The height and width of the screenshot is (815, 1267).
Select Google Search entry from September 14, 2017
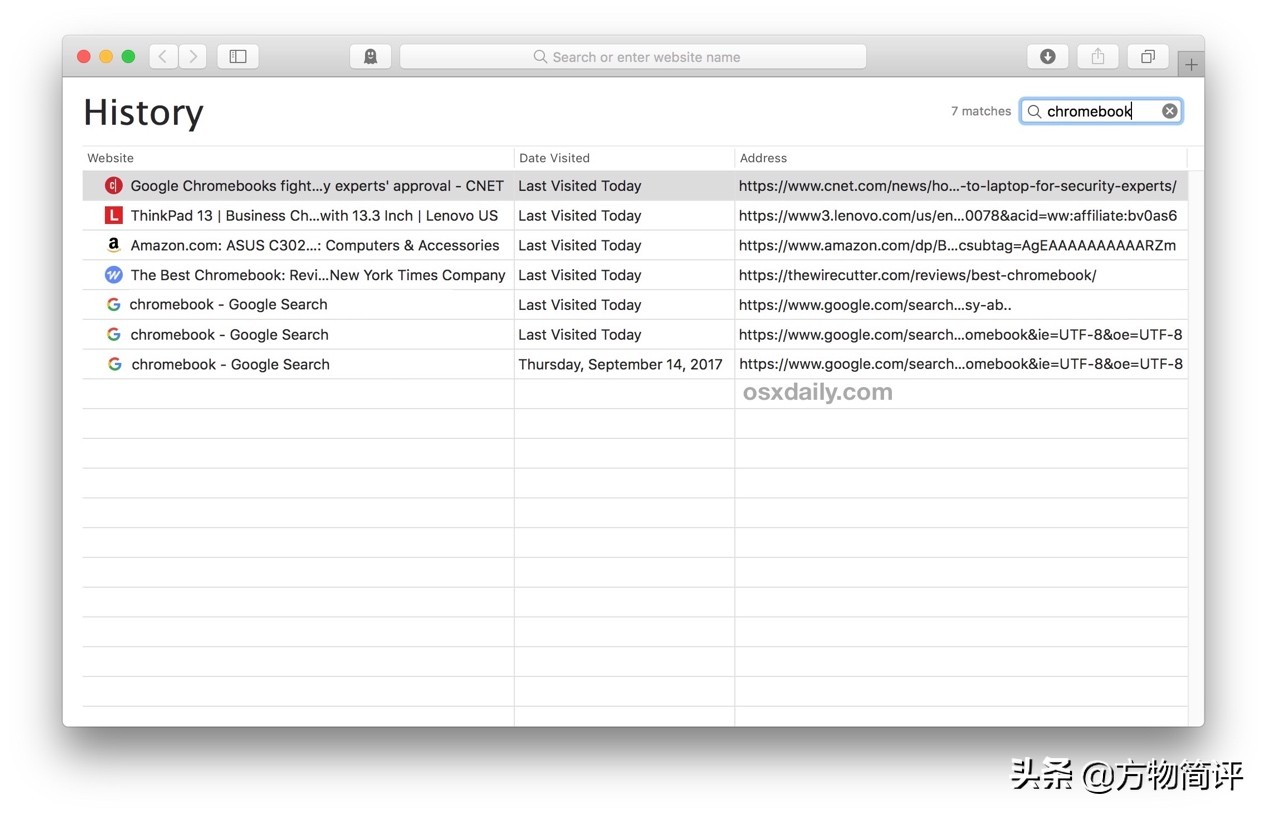(x=230, y=365)
